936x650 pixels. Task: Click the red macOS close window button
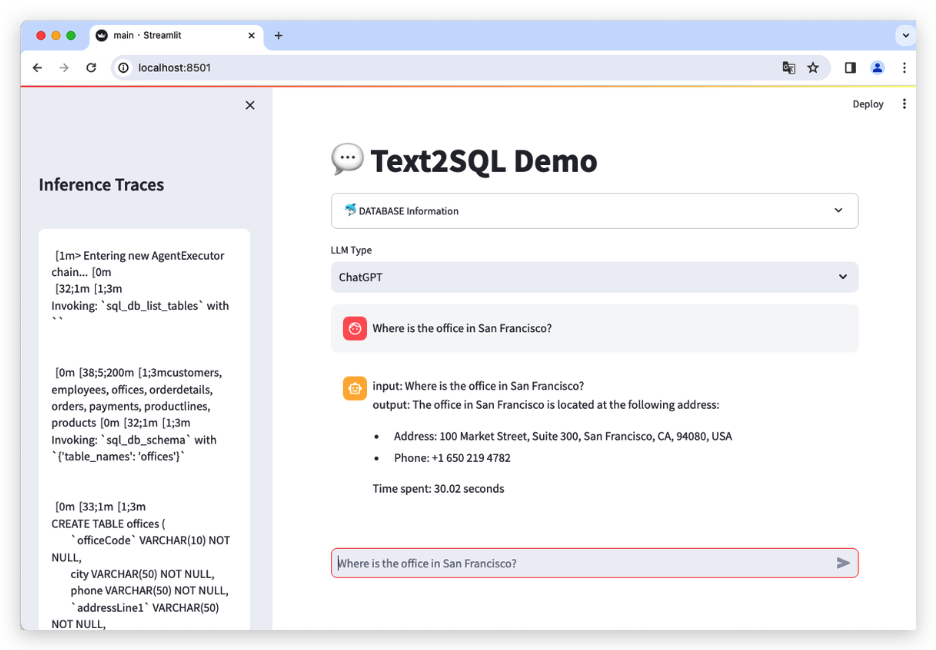tap(41, 36)
